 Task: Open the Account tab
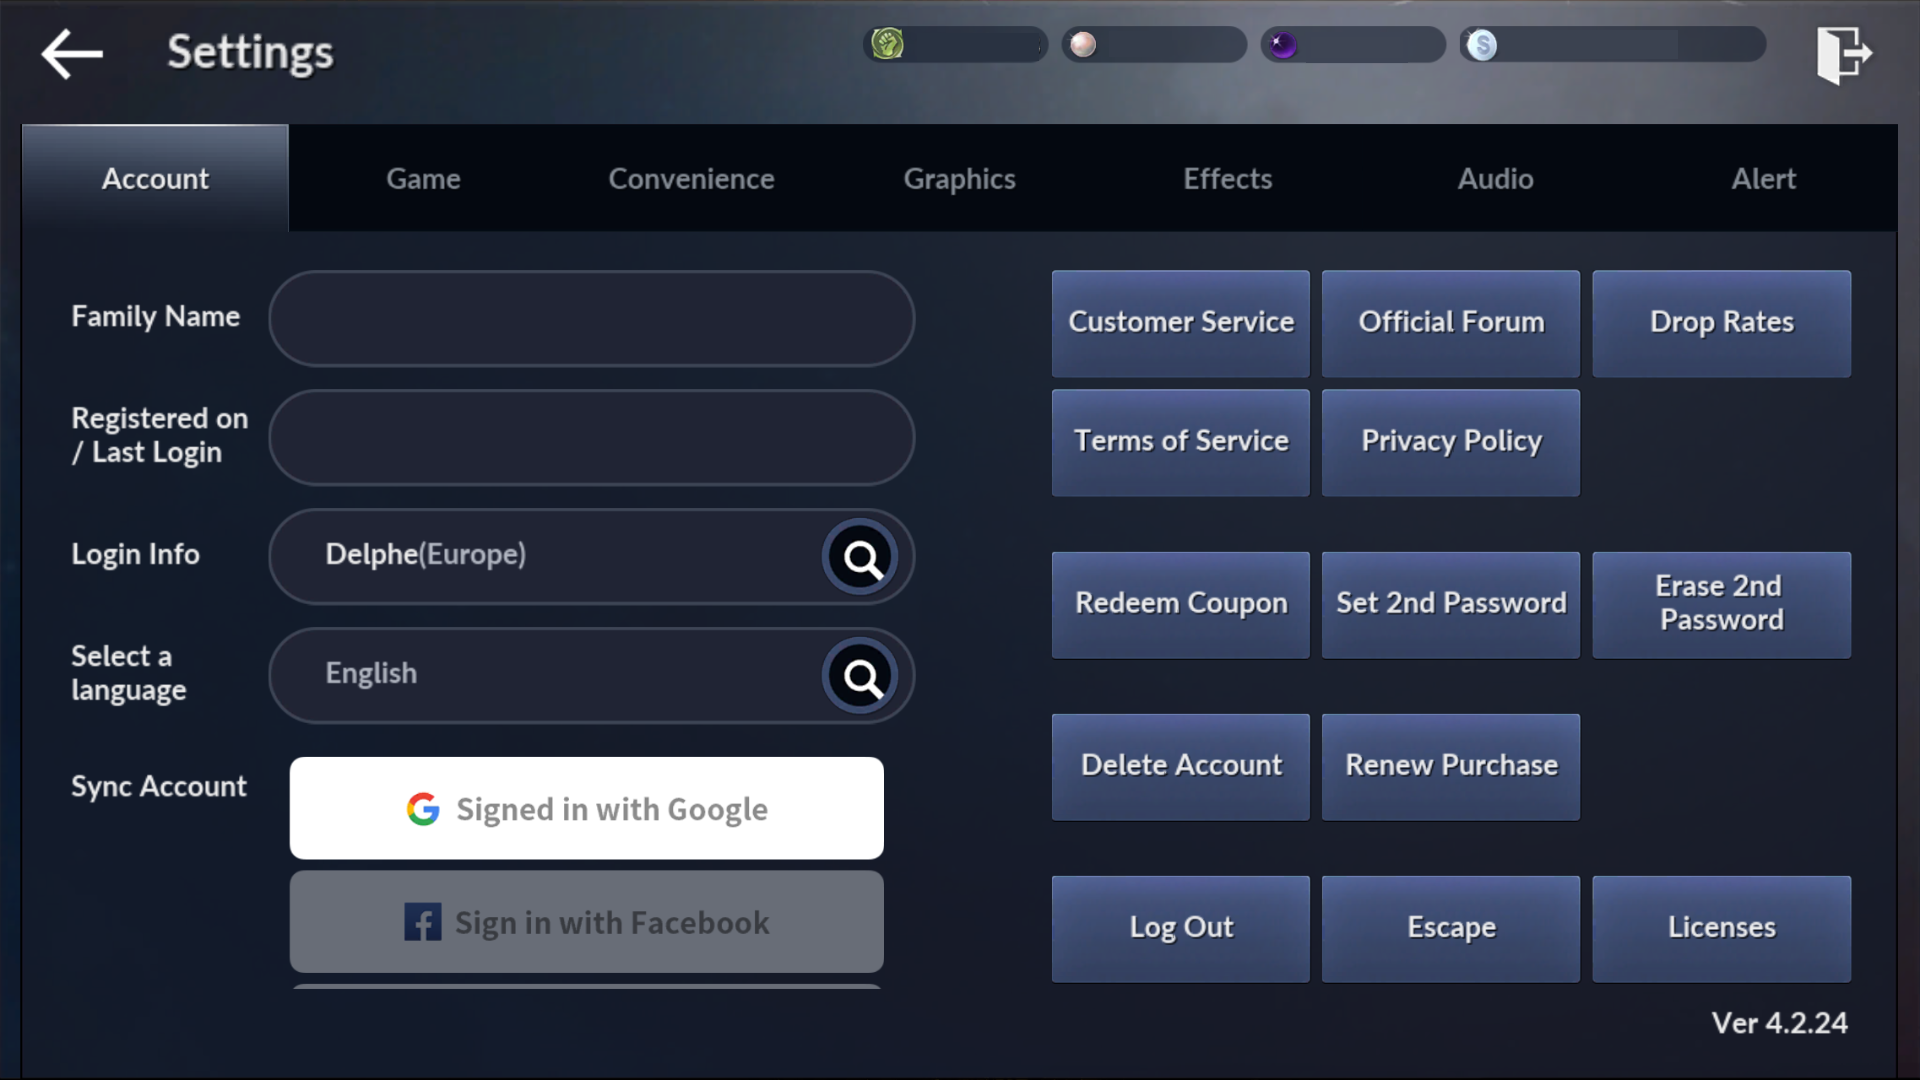click(x=155, y=178)
